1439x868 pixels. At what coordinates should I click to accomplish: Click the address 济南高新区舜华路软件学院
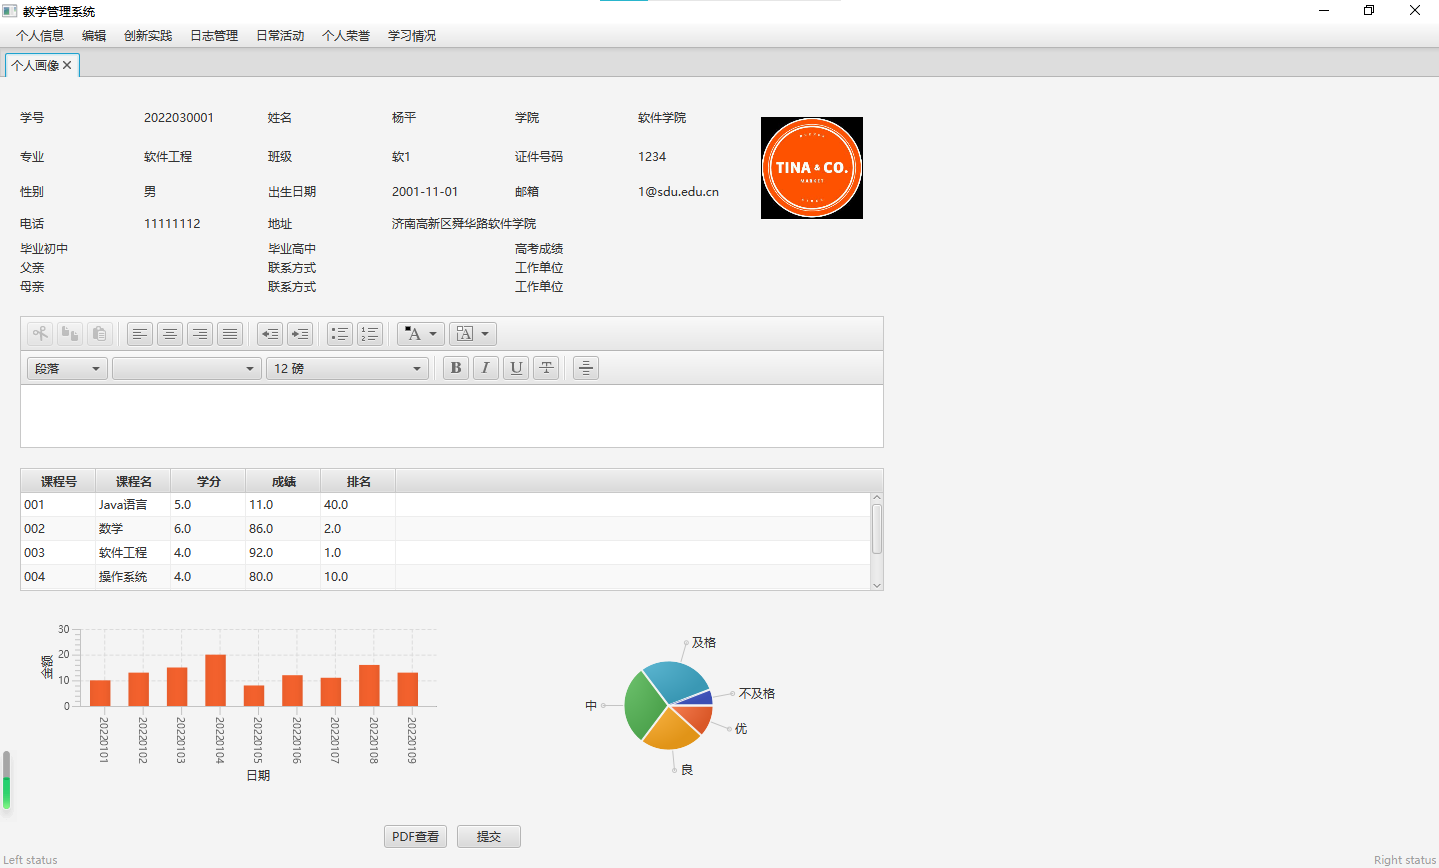click(464, 224)
